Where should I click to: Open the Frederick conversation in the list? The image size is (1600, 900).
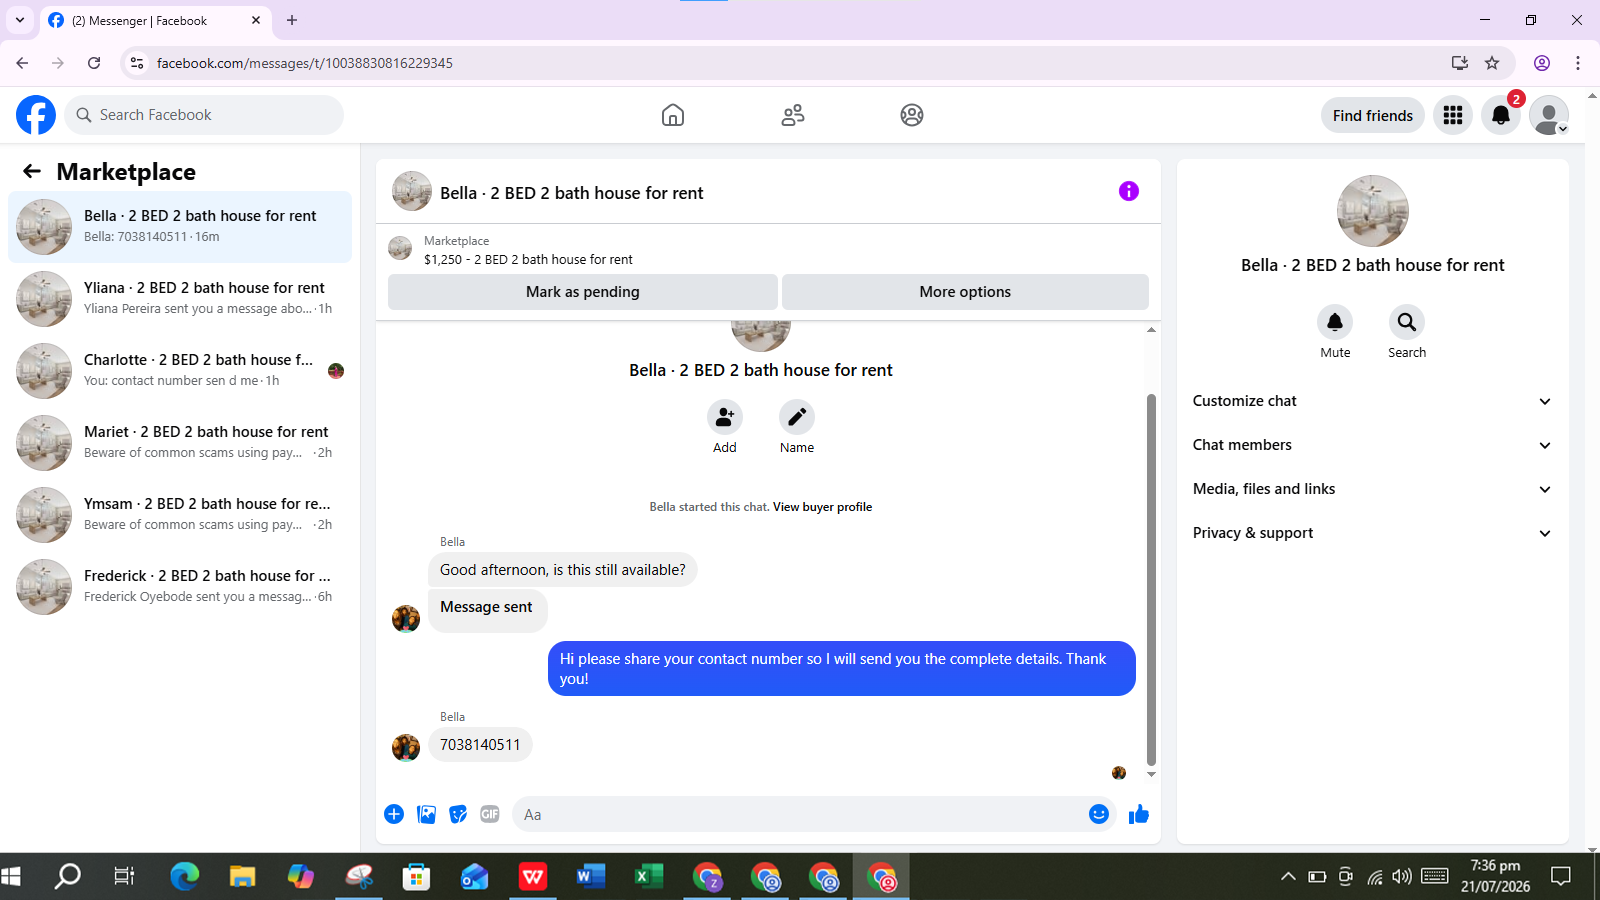point(180,587)
